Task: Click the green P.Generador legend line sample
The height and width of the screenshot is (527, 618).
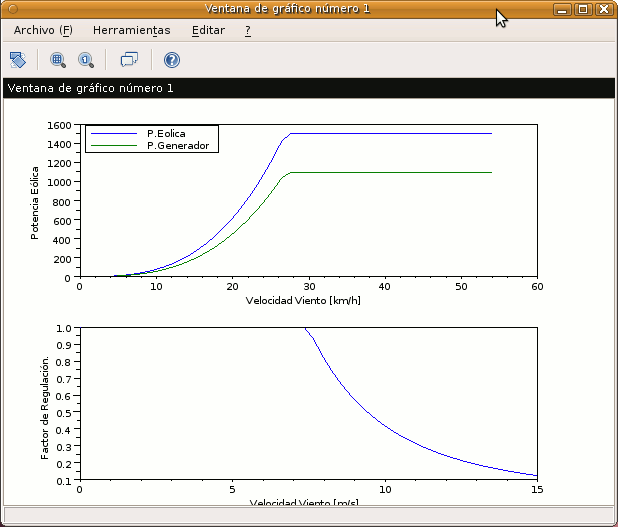Action: click(114, 146)
